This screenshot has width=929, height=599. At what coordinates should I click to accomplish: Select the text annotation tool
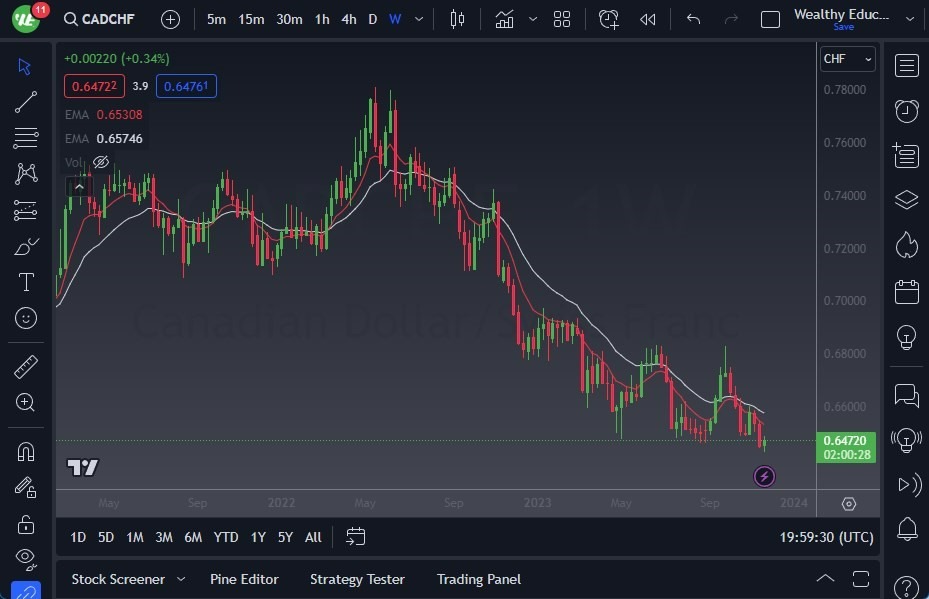[x=26, y=282]
